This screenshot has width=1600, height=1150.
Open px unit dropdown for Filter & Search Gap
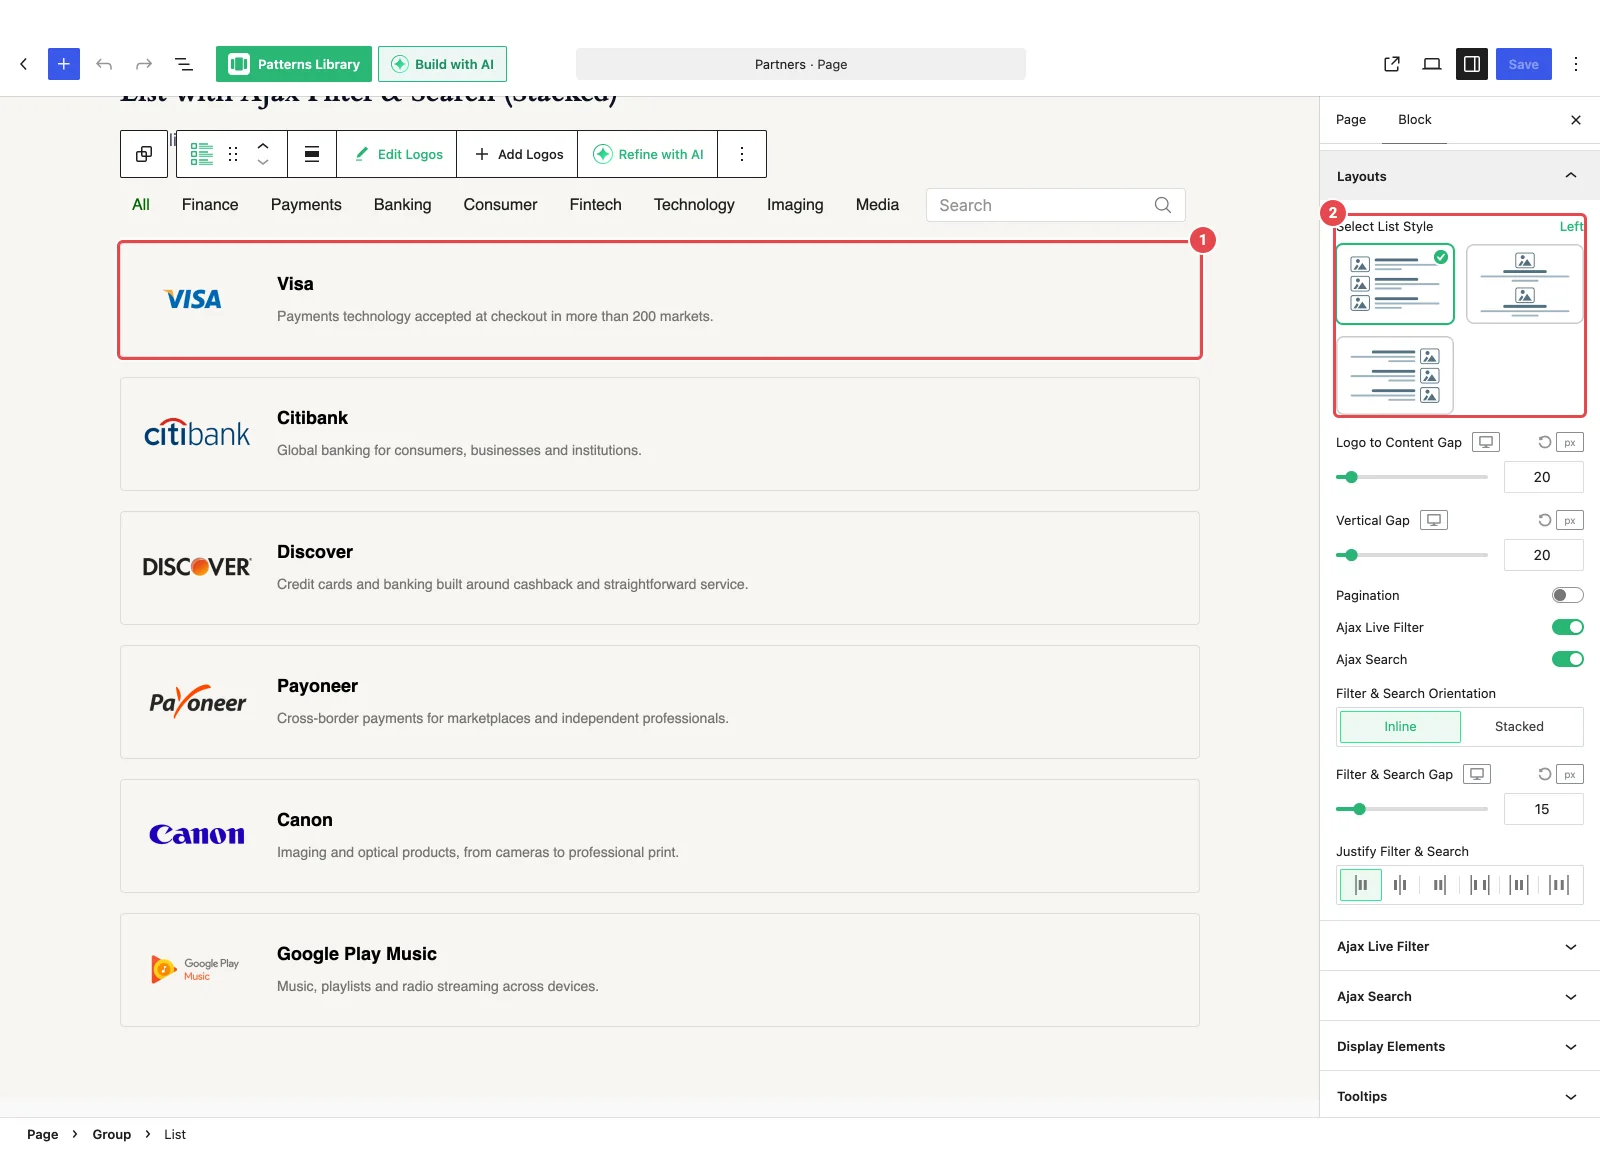coord(1570,774)
